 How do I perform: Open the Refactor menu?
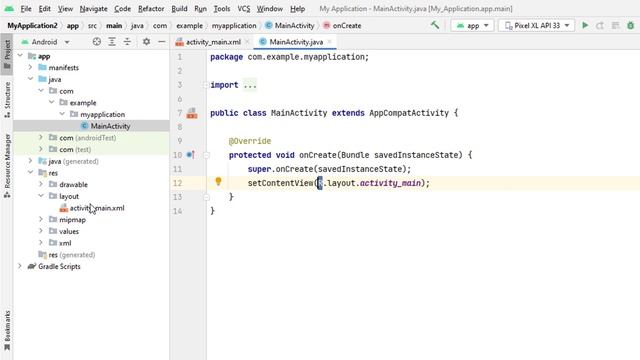(151, 9)
